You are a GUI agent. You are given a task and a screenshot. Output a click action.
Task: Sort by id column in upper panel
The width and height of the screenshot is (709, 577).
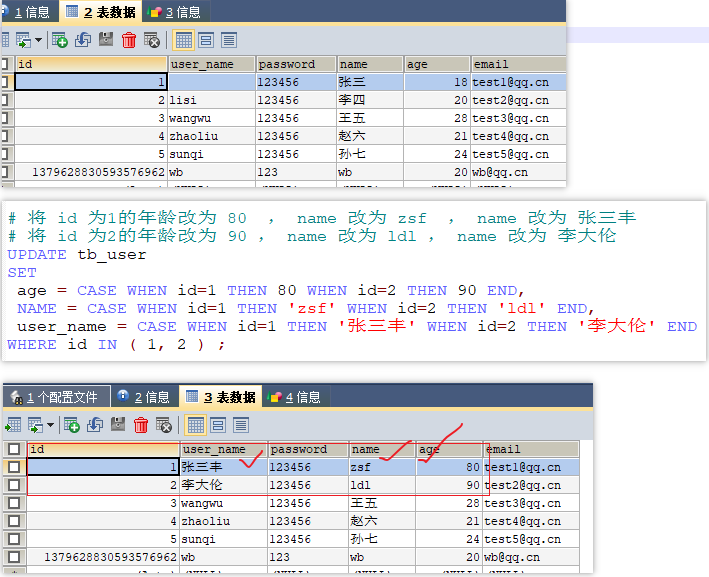[x=91, y=64]
